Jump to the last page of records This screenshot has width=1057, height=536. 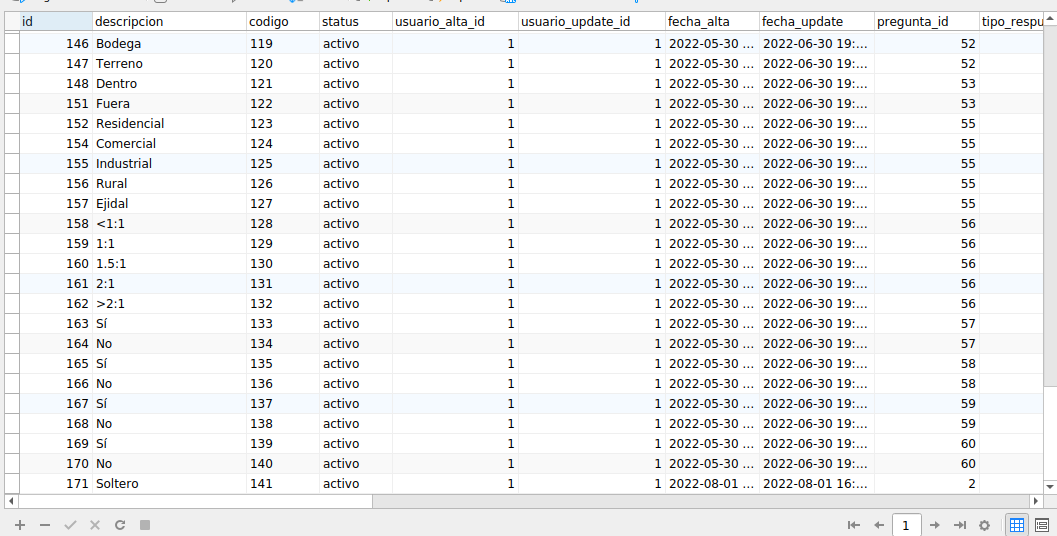pyautogui.click(x=960, y=525)
